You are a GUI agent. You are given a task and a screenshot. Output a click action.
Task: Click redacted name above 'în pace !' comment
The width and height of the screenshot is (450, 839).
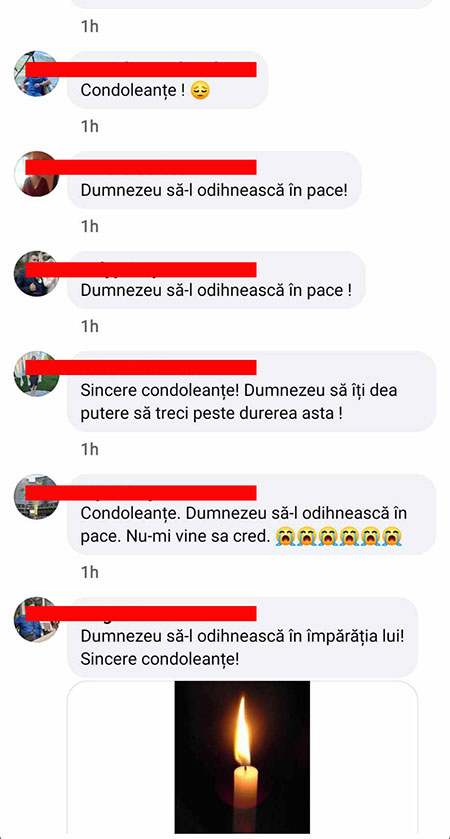(x=141, y=270)
